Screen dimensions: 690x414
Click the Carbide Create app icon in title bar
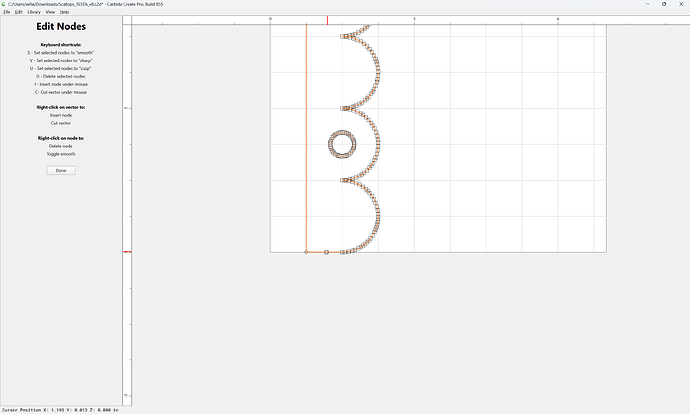(x=4, y=4)
